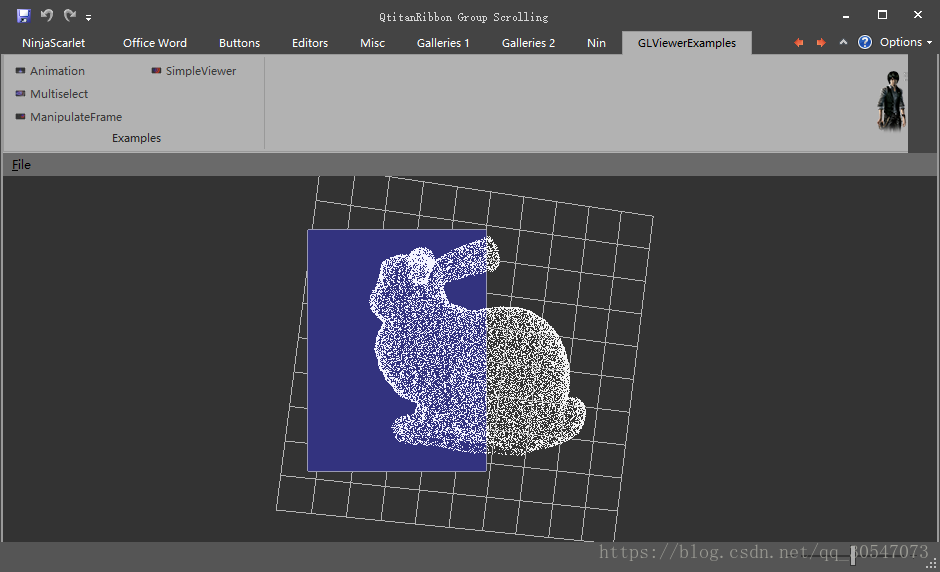This screenshot has width=940, height=572.
Task: Click the left orange navigation arrow
Action: (x=799, y=43)
